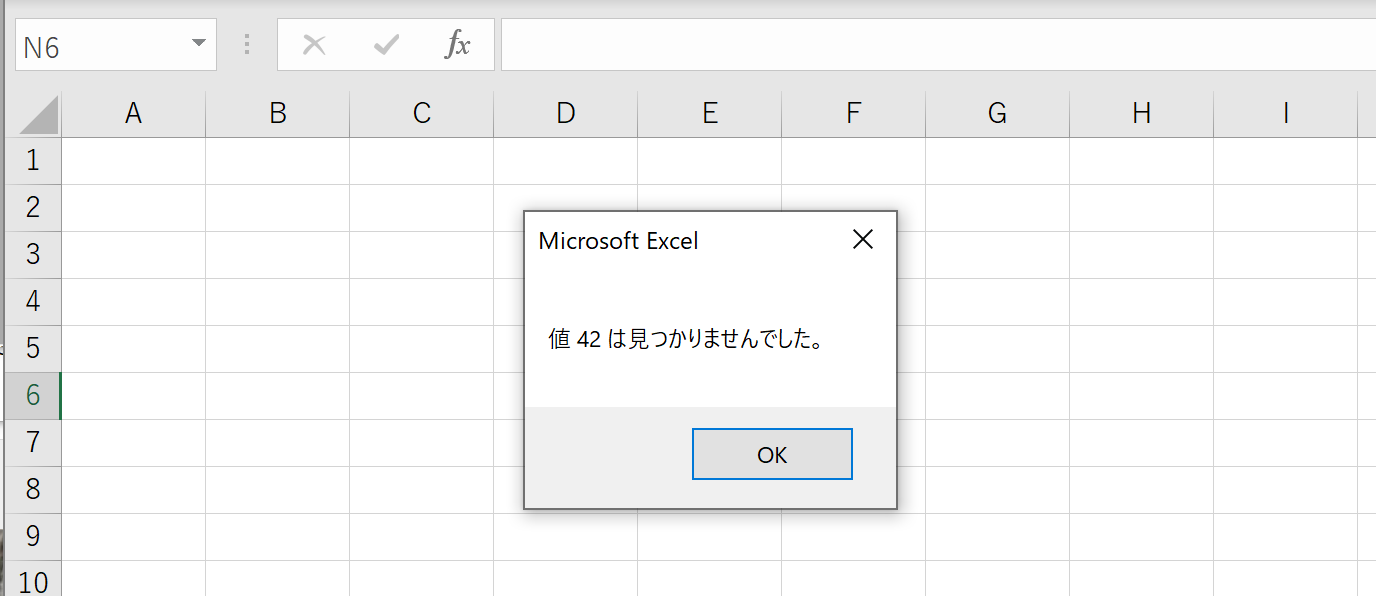Click into the formula bar input

pos(938,46)
